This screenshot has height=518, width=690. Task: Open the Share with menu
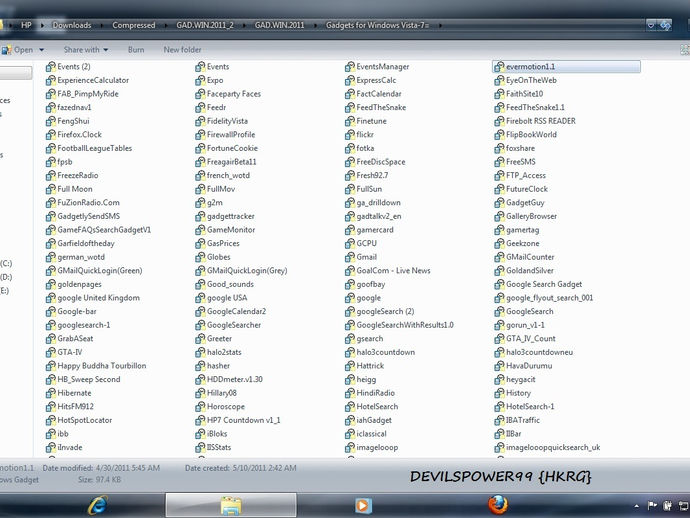86,50
